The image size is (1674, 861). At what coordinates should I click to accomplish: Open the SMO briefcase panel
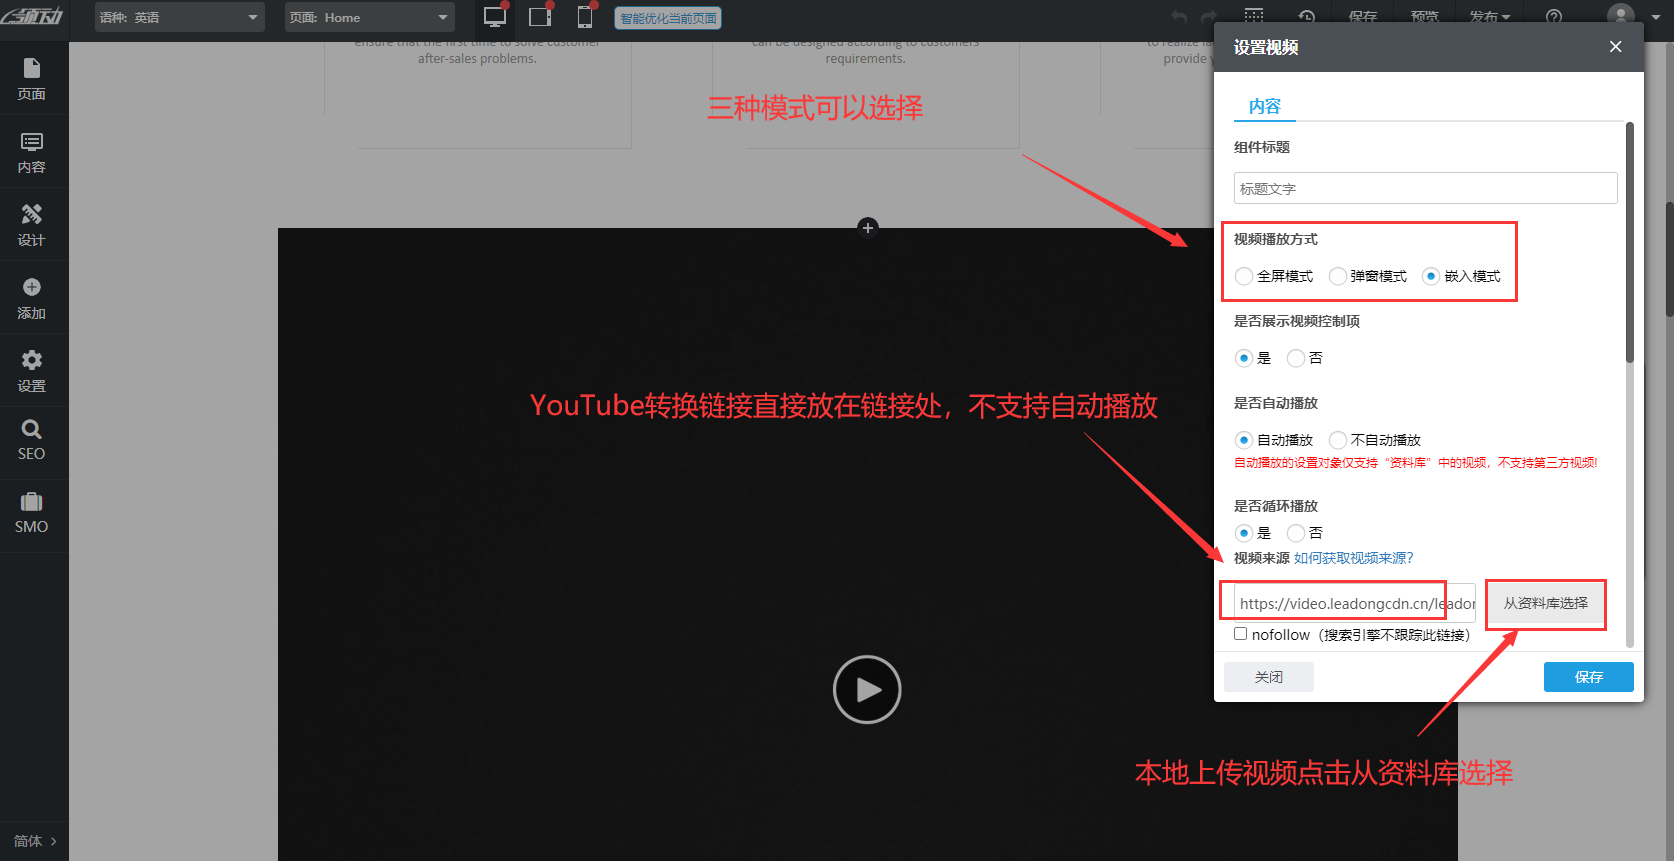click(32, 513)
